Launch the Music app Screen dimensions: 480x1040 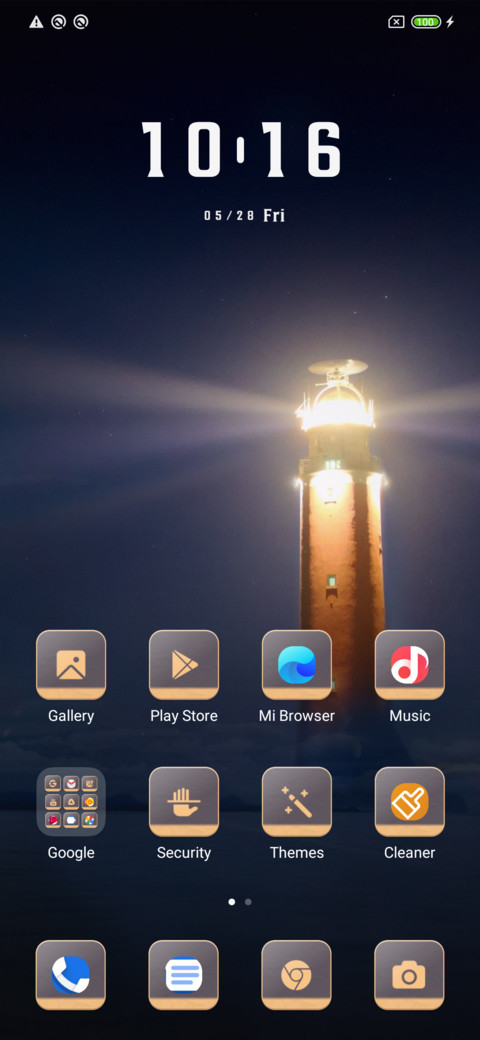pos(410,665)
